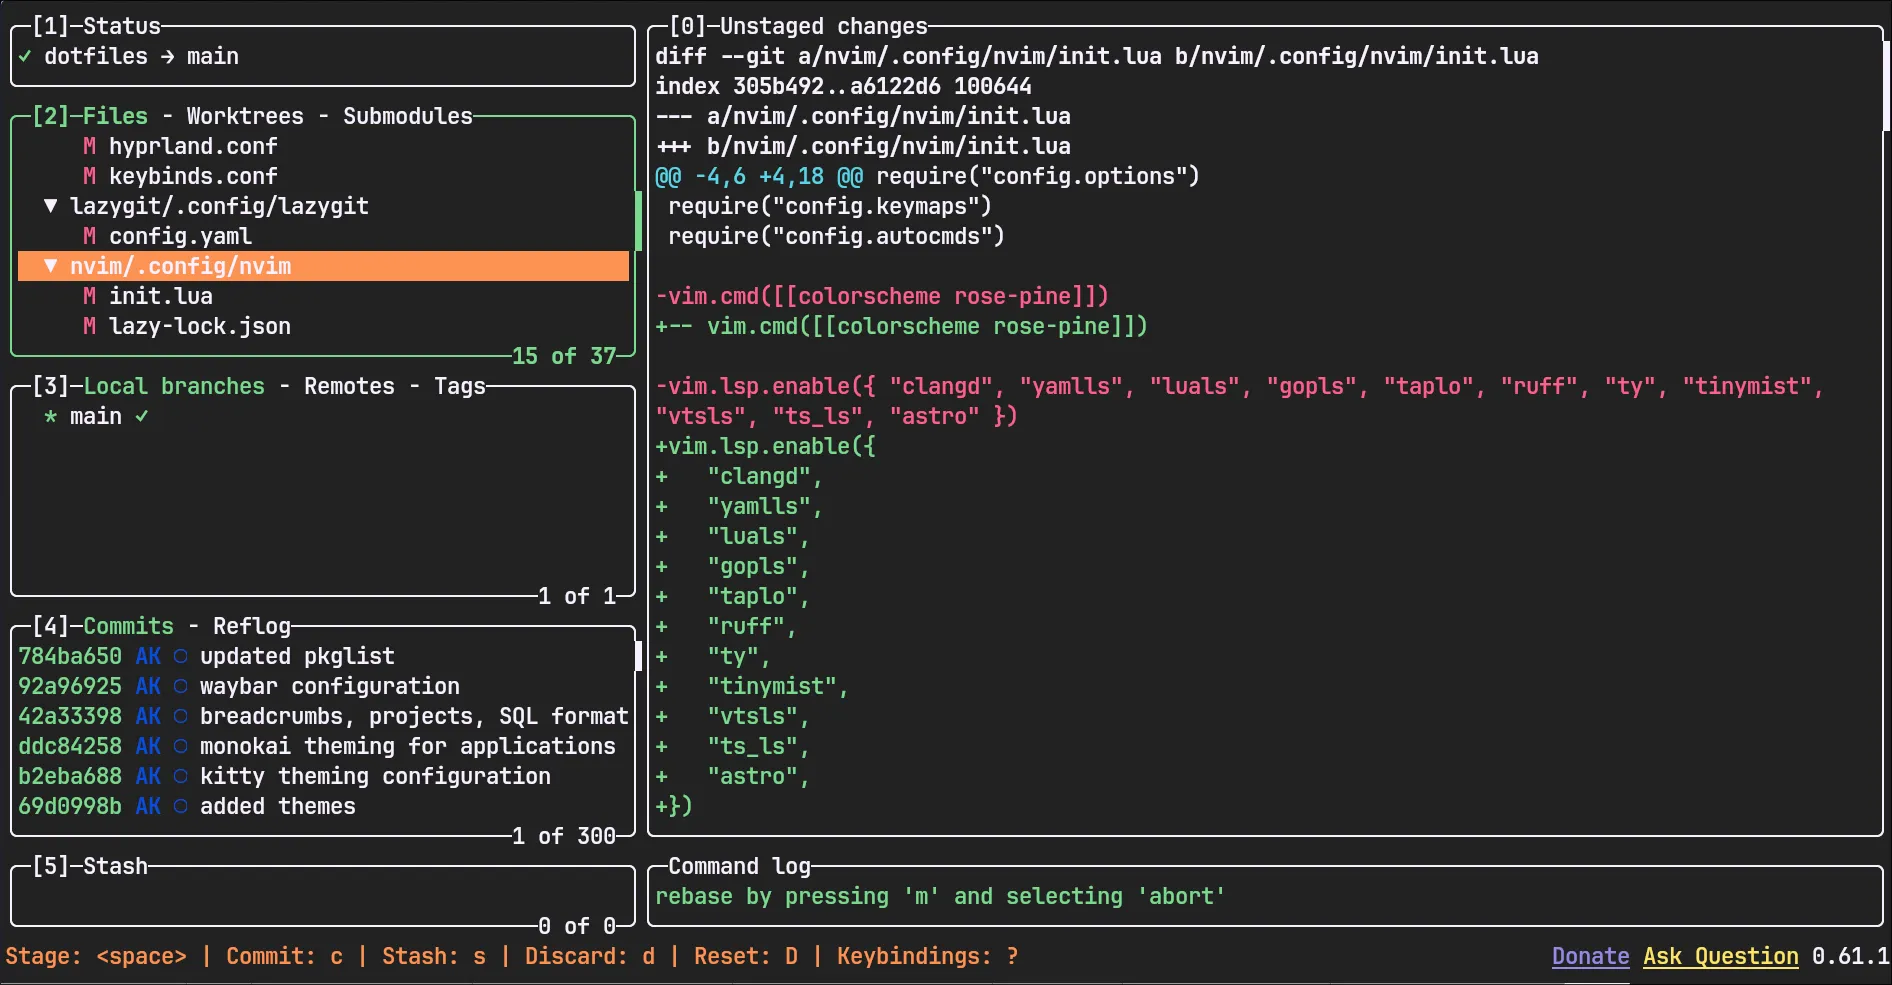This screenshot has width=1892, height=985.
Task: Click the Command log panel title
Action: coord(739,866)
